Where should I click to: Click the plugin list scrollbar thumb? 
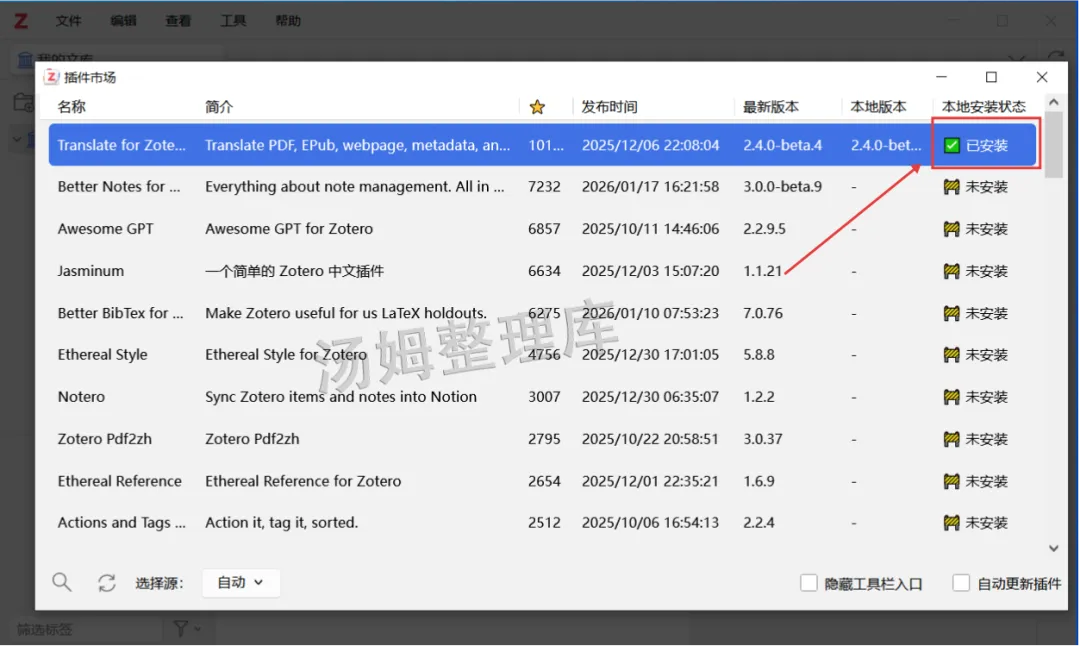point(1053,145)
